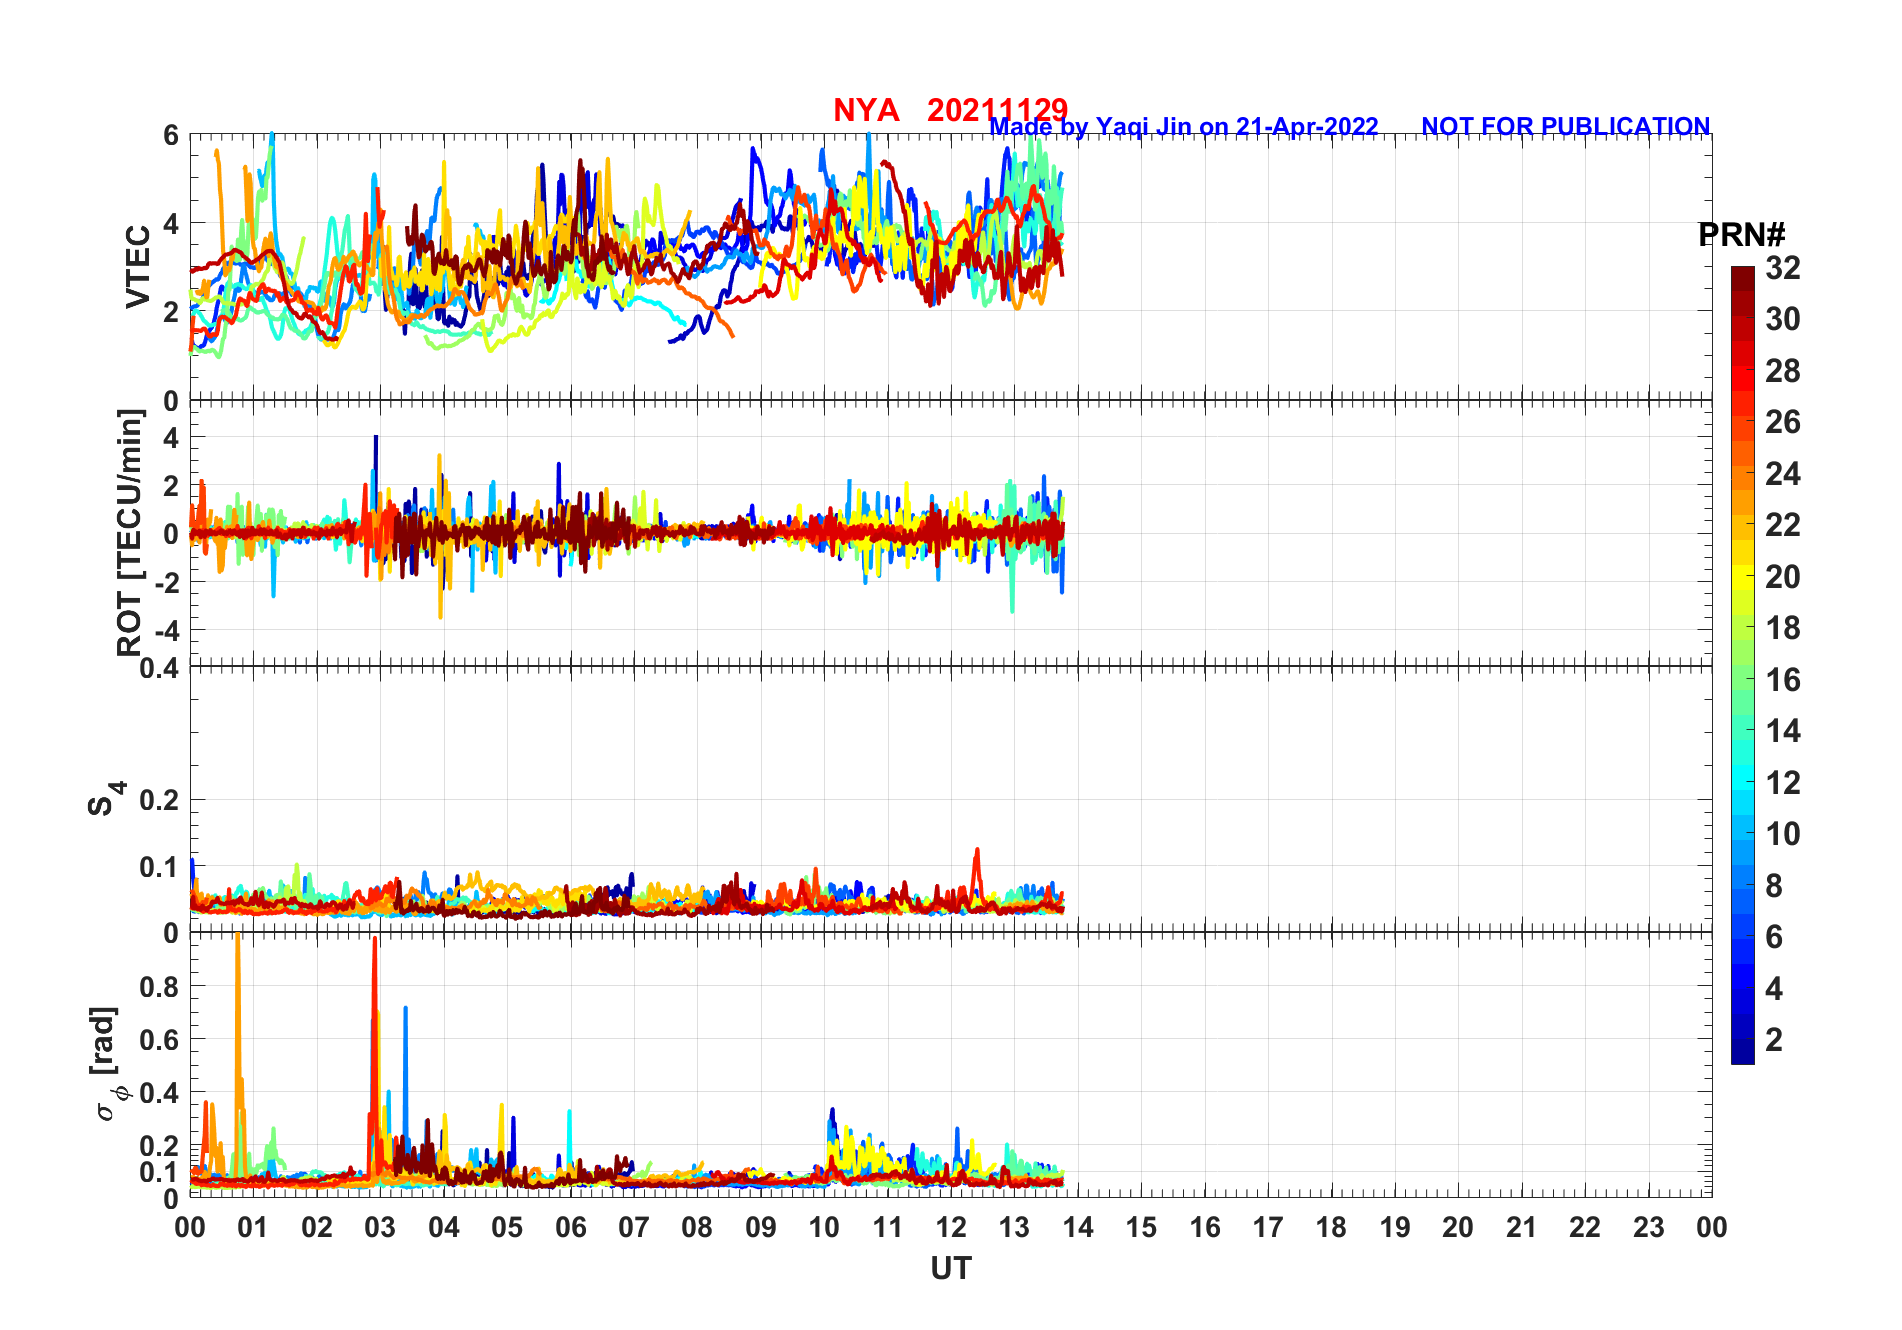Select the "30" label on the PRN colorbar

(x=1783, y=319)
